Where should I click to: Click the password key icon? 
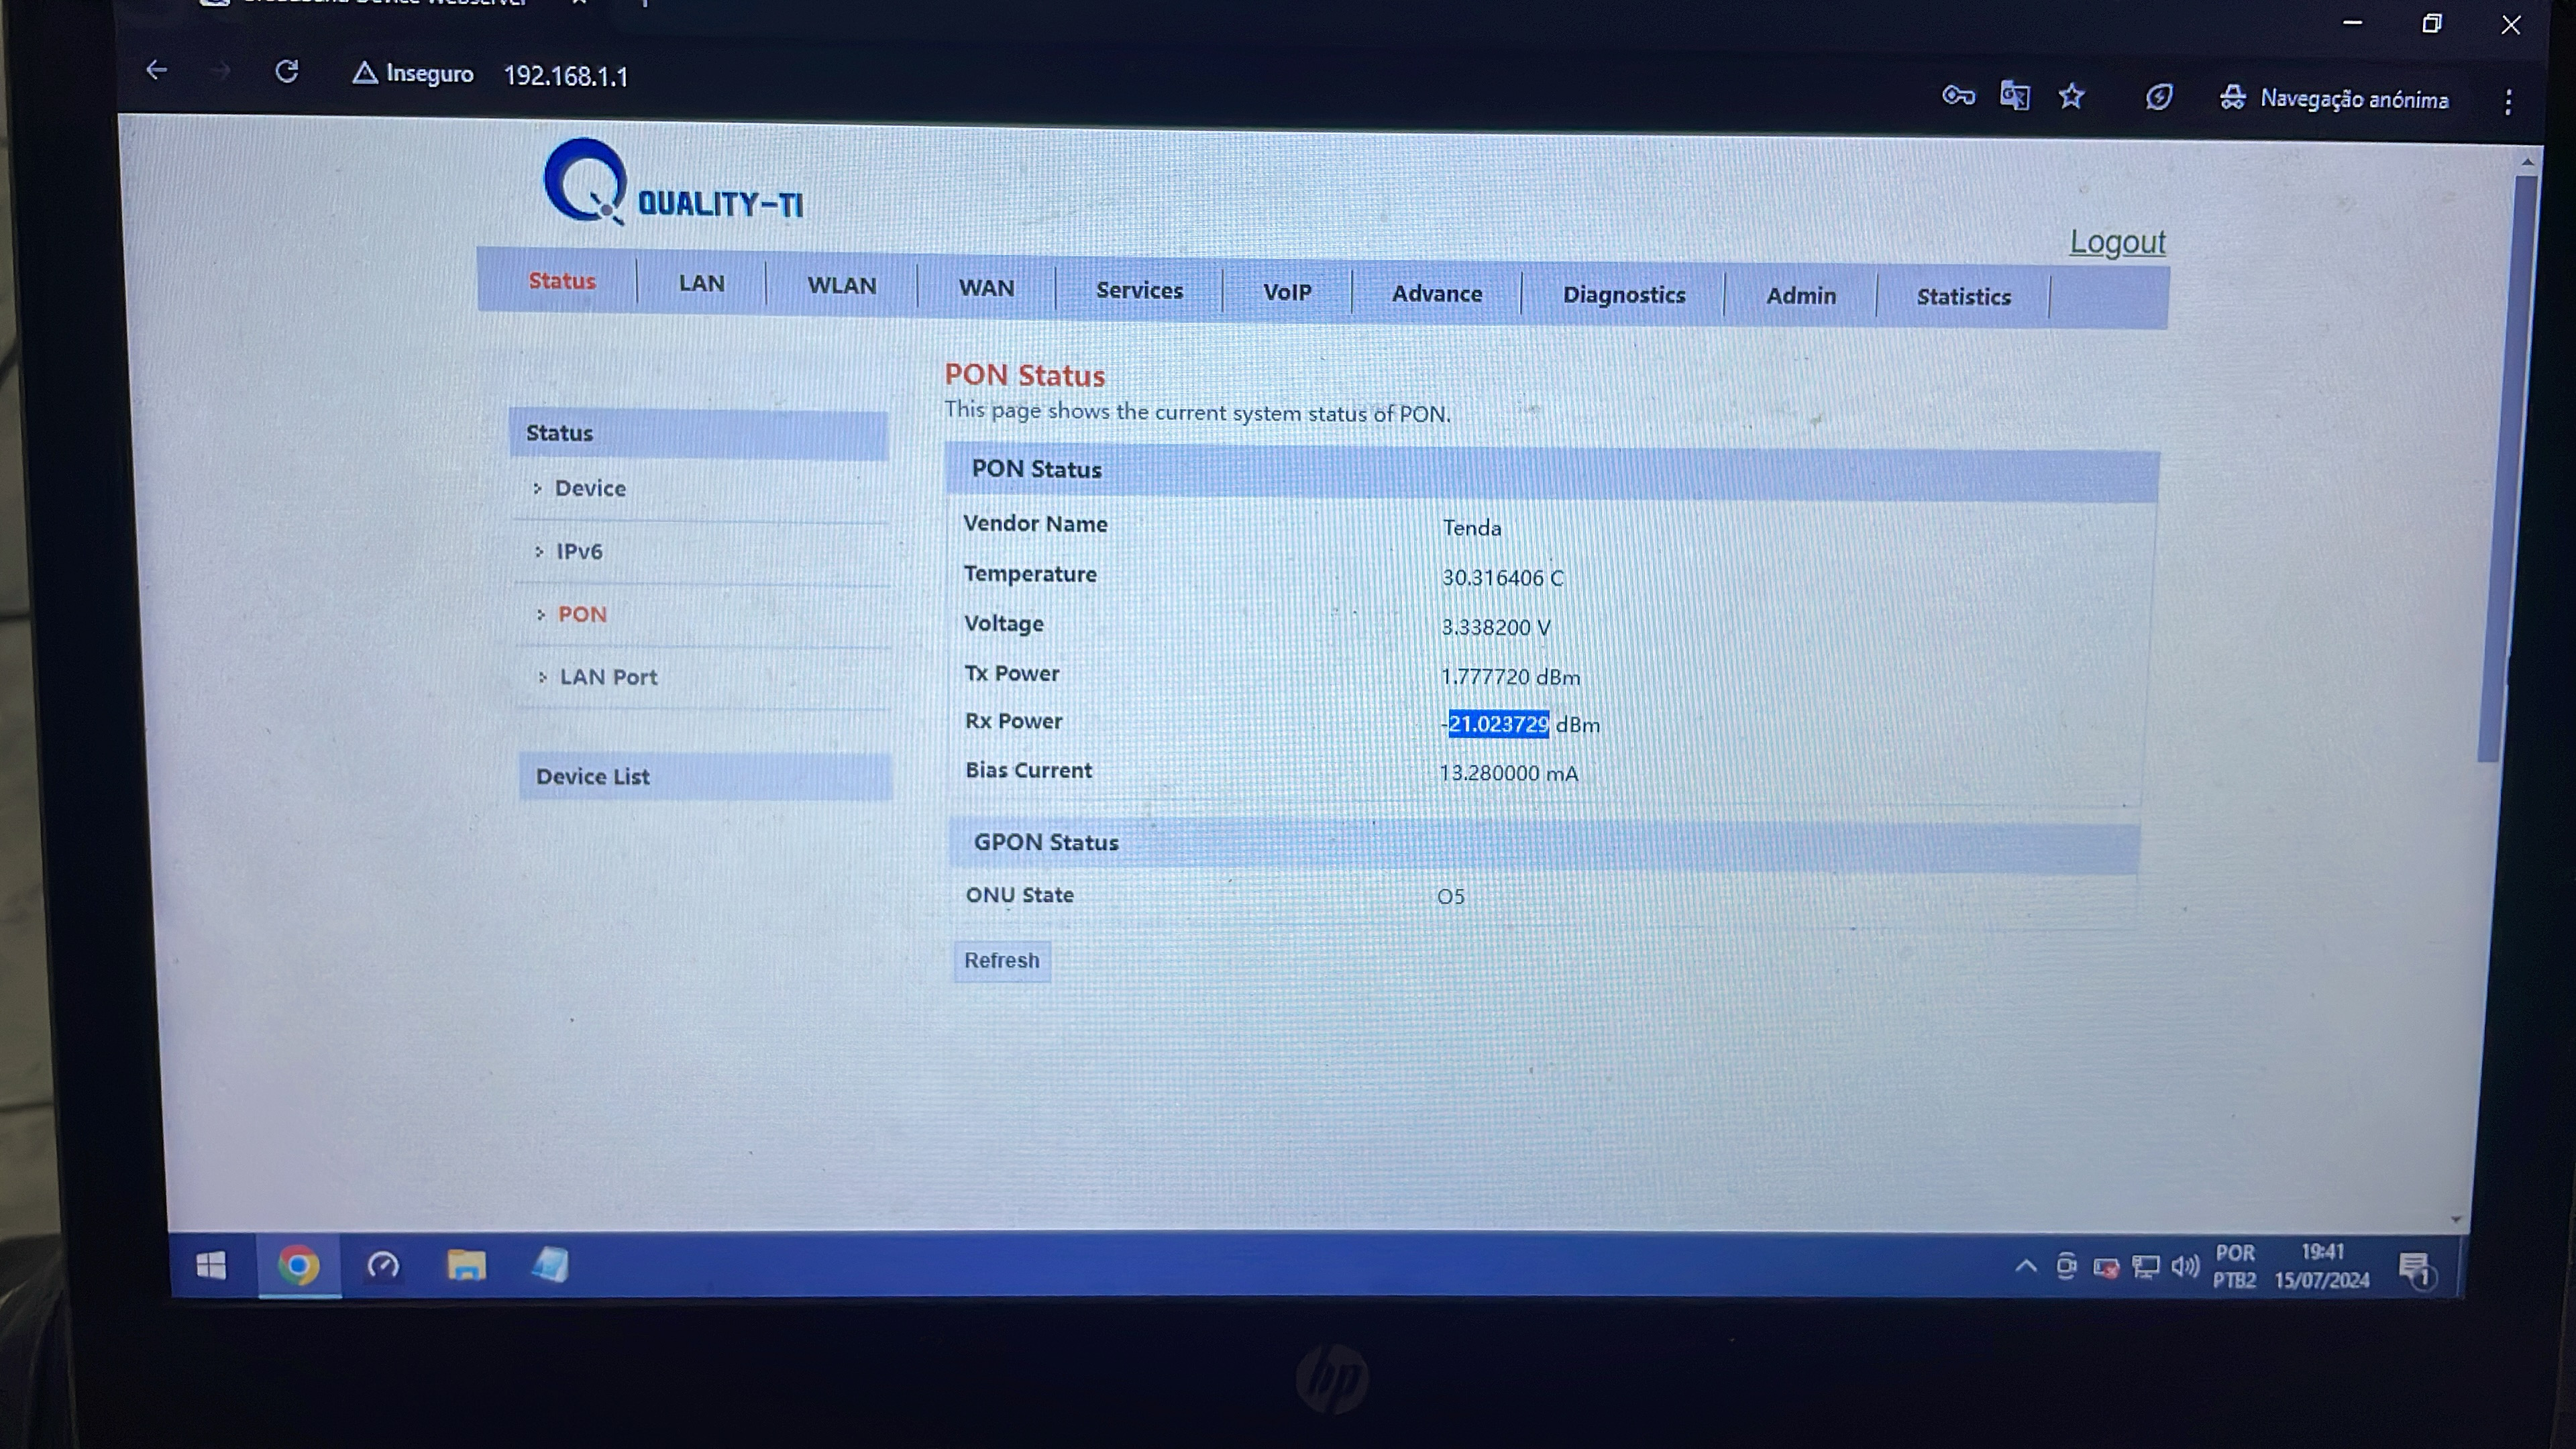[x=1957, y=96]
